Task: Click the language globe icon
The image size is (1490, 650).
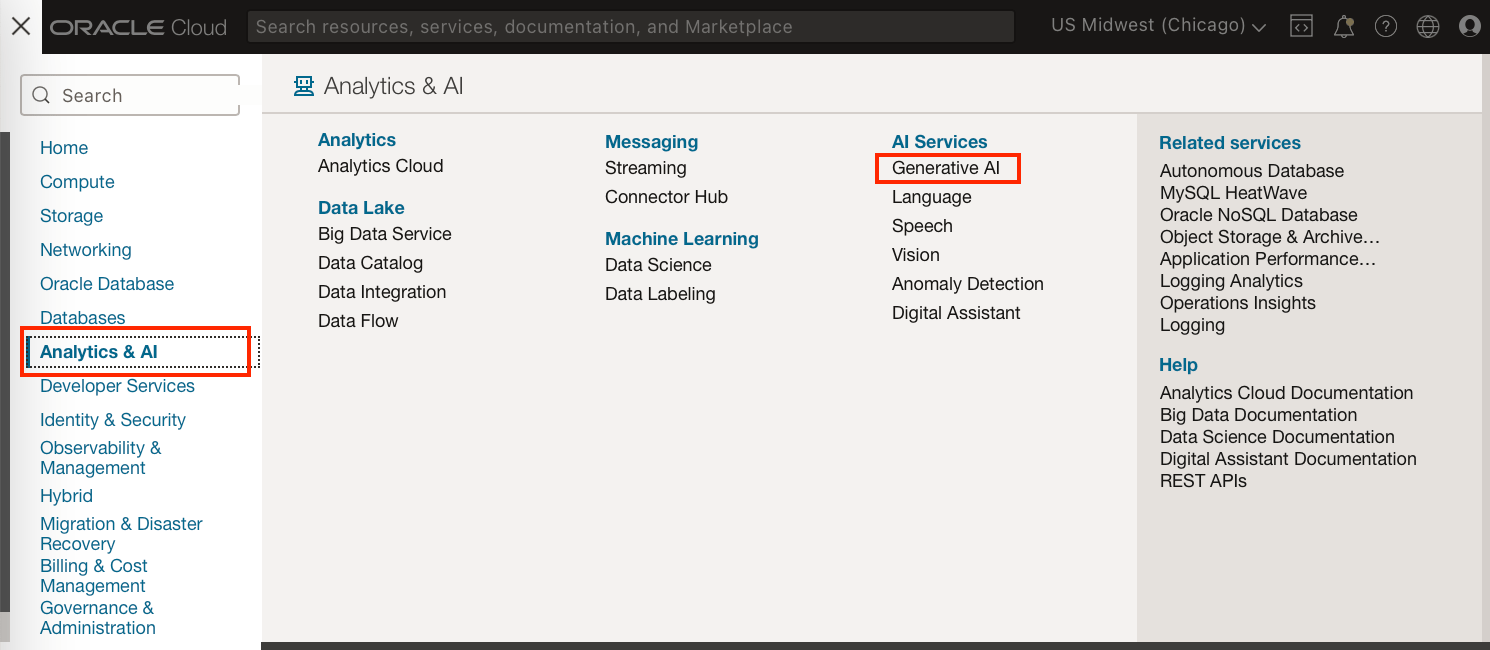Action: click(x=1427, y=26)
